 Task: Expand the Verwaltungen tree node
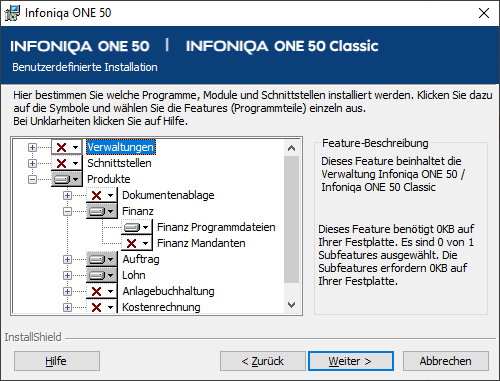[32, 147]
